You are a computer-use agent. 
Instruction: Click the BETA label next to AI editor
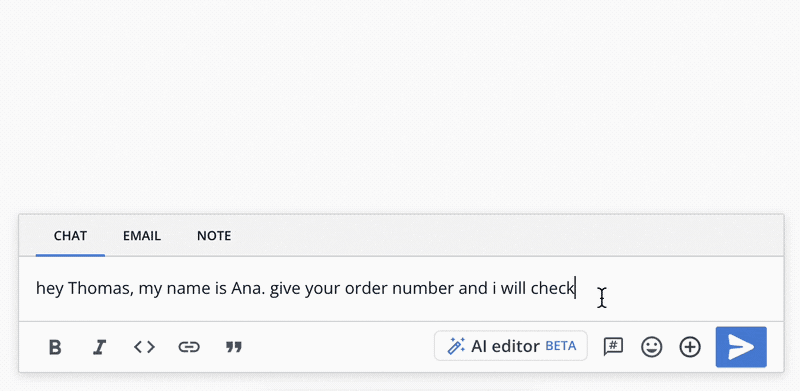(561, 346)
